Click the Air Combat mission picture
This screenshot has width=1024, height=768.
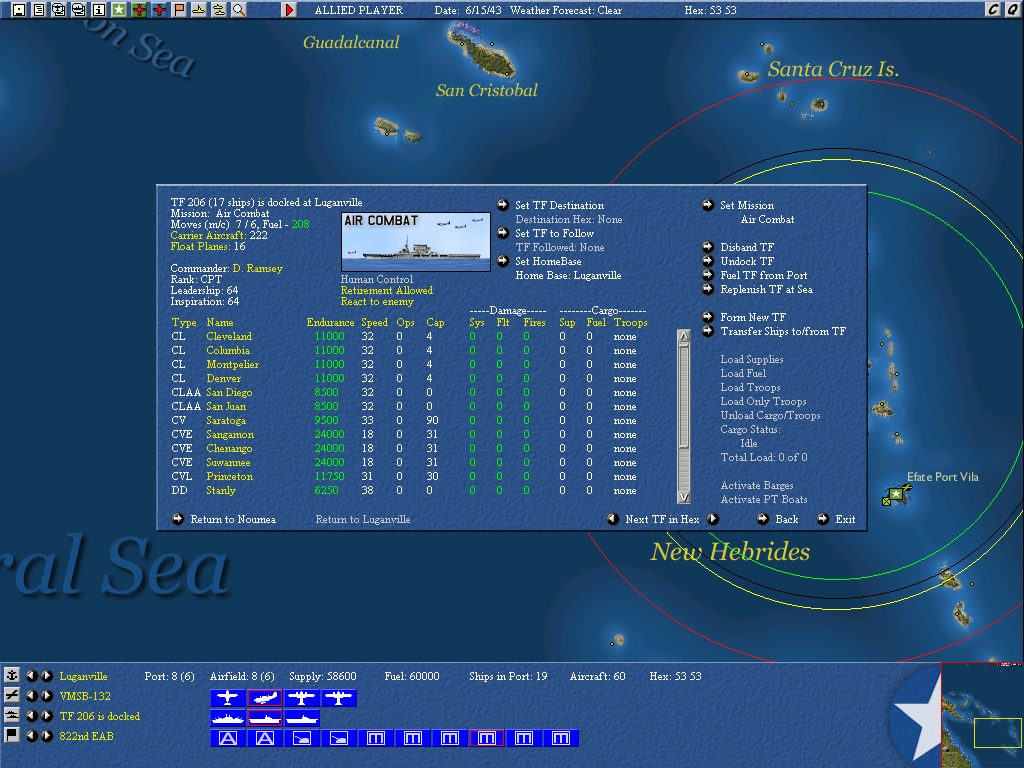click(415, 242)
